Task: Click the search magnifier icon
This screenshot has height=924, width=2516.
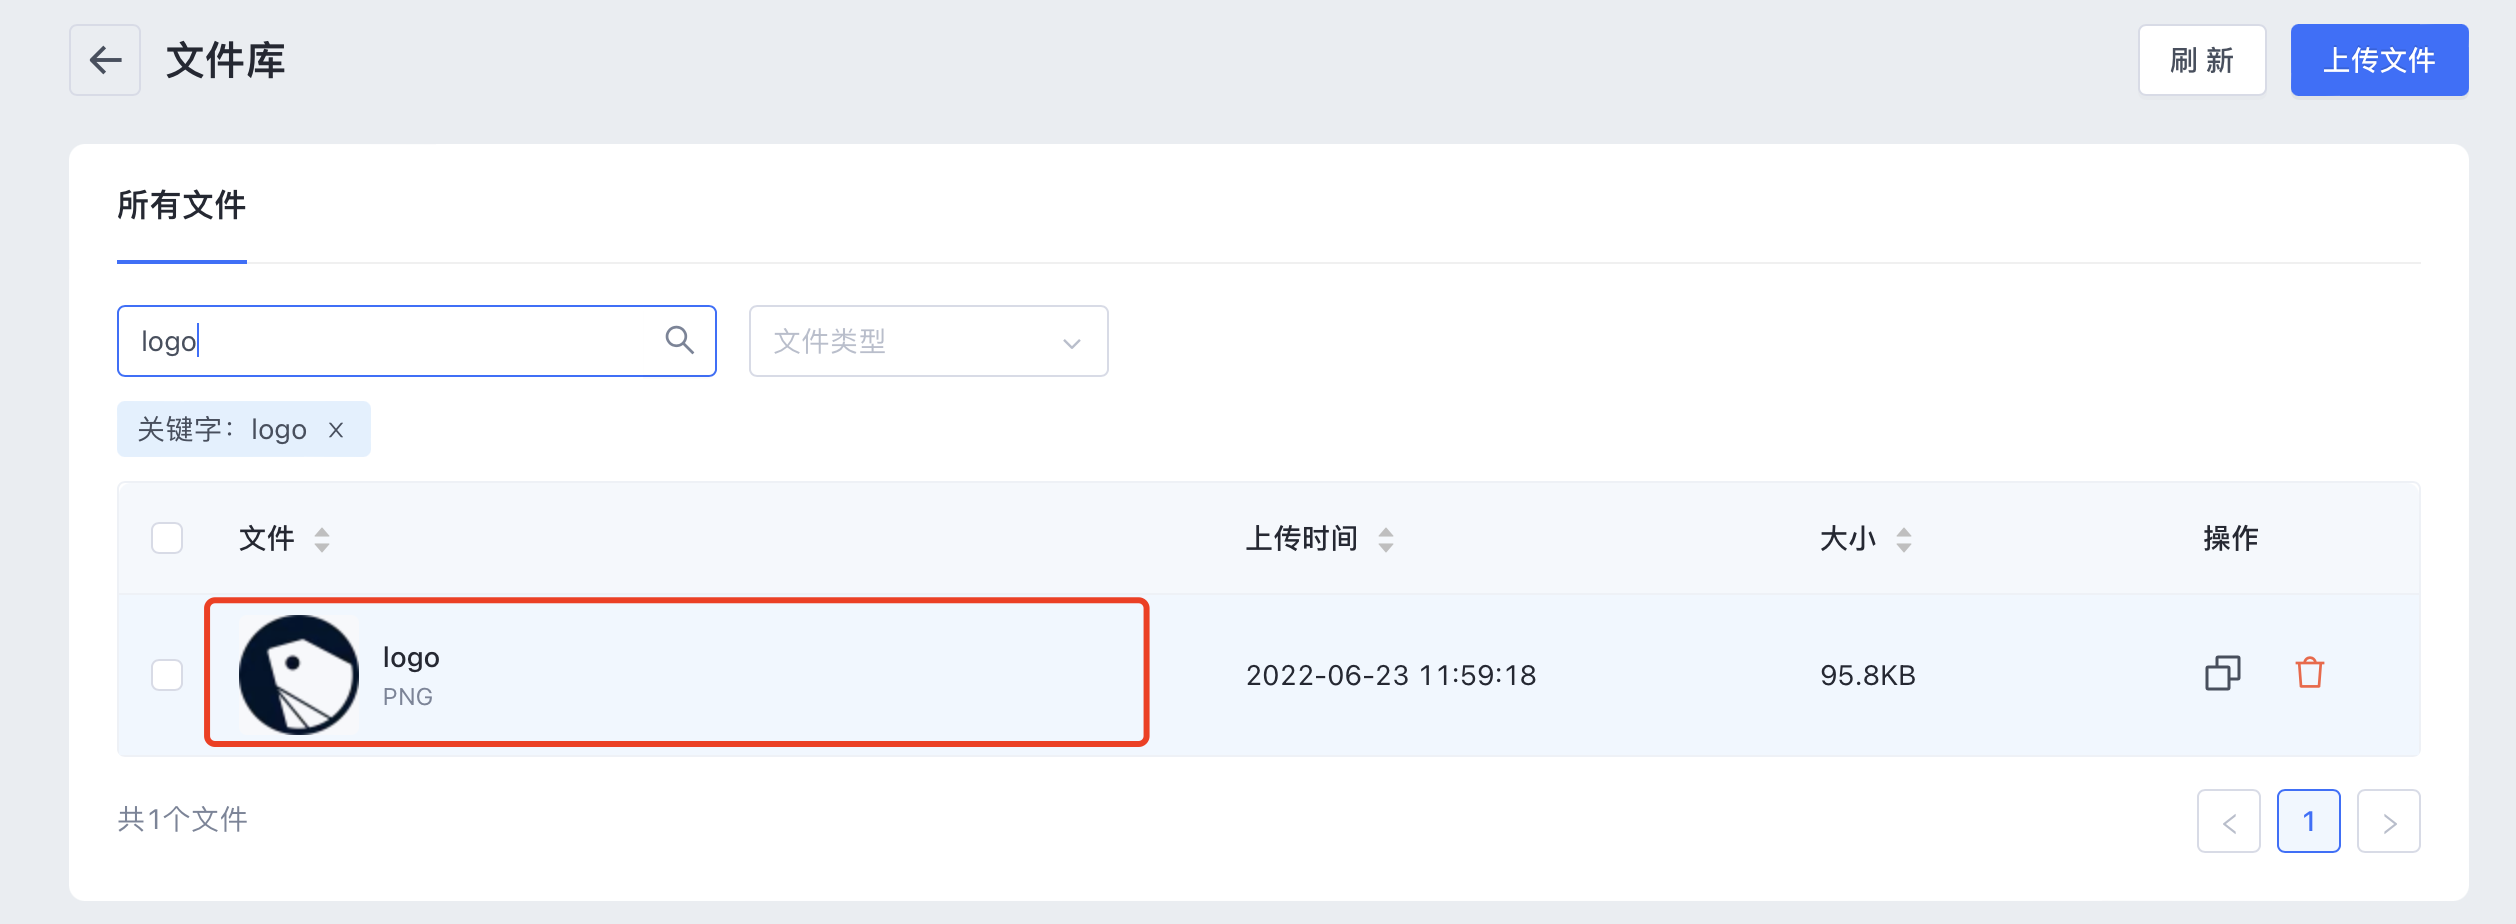Action: coord(679,340)
